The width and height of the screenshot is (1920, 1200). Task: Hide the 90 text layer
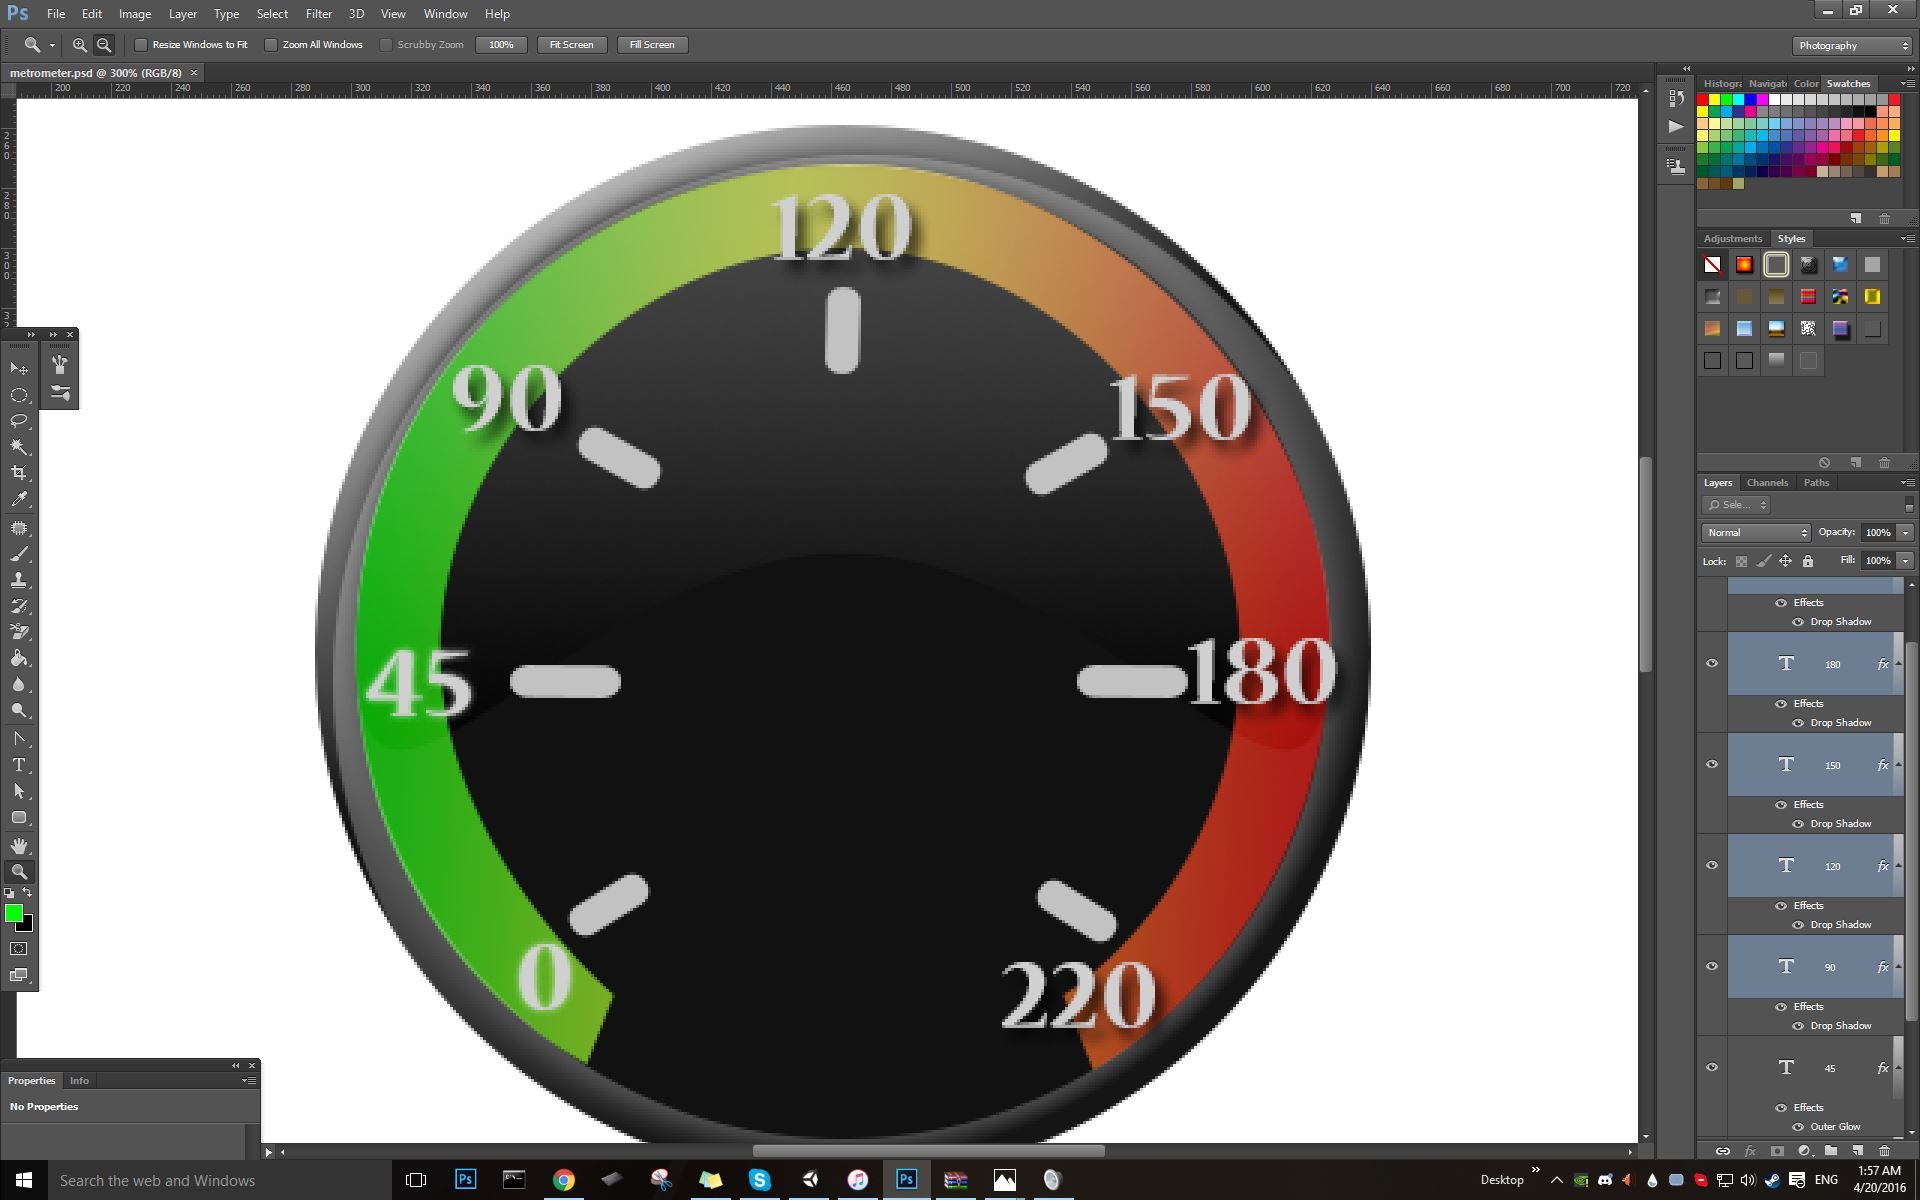[x=1712, y=966]
